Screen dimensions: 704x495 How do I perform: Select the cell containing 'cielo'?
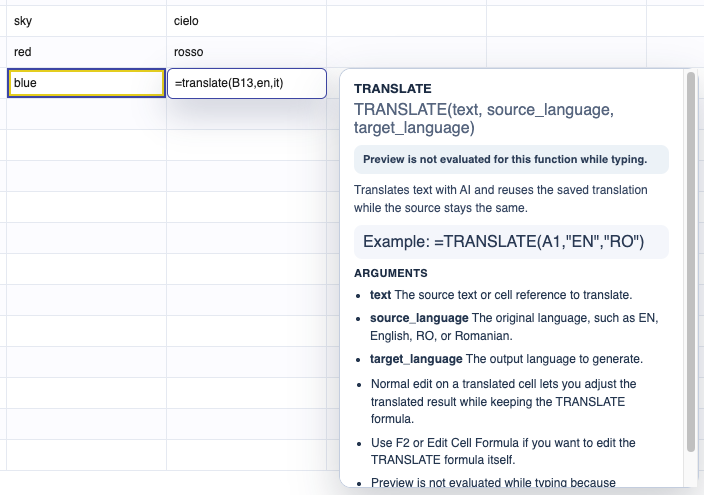coord(246,21)
